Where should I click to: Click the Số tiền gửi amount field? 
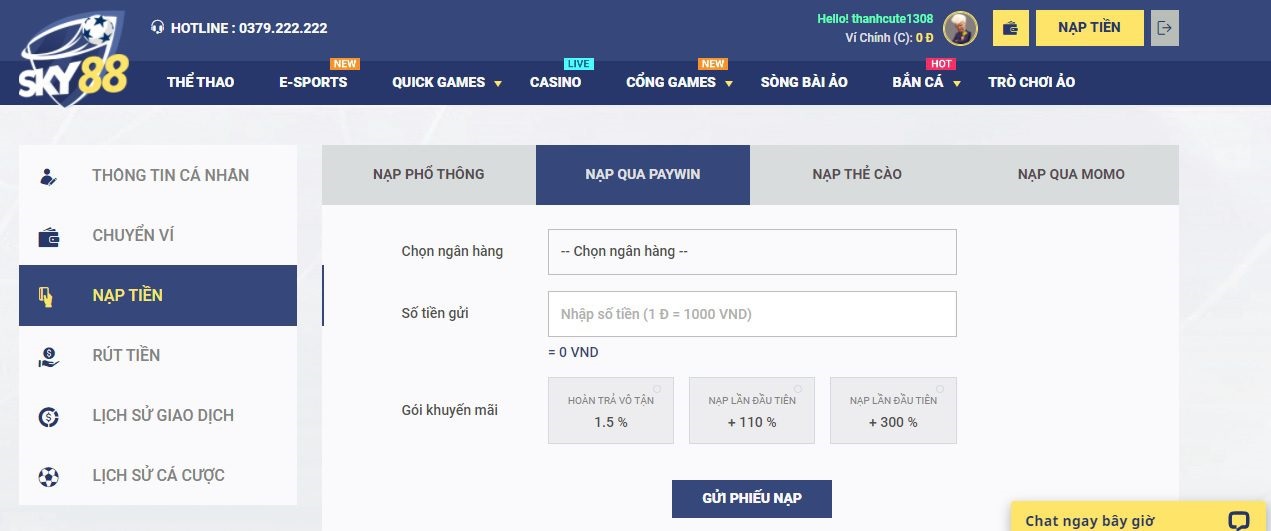coord(752,314)
